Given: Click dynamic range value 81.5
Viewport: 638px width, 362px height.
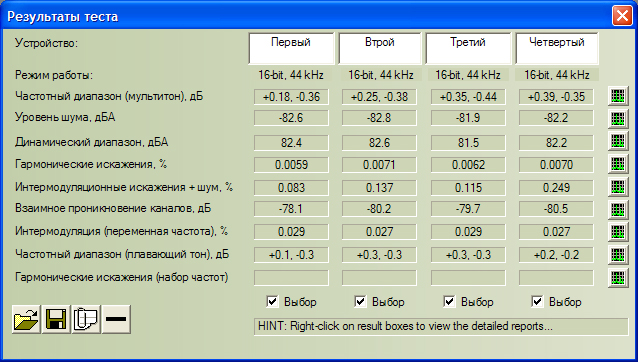Looking at the screenshot, I should [x=468, y=143].
